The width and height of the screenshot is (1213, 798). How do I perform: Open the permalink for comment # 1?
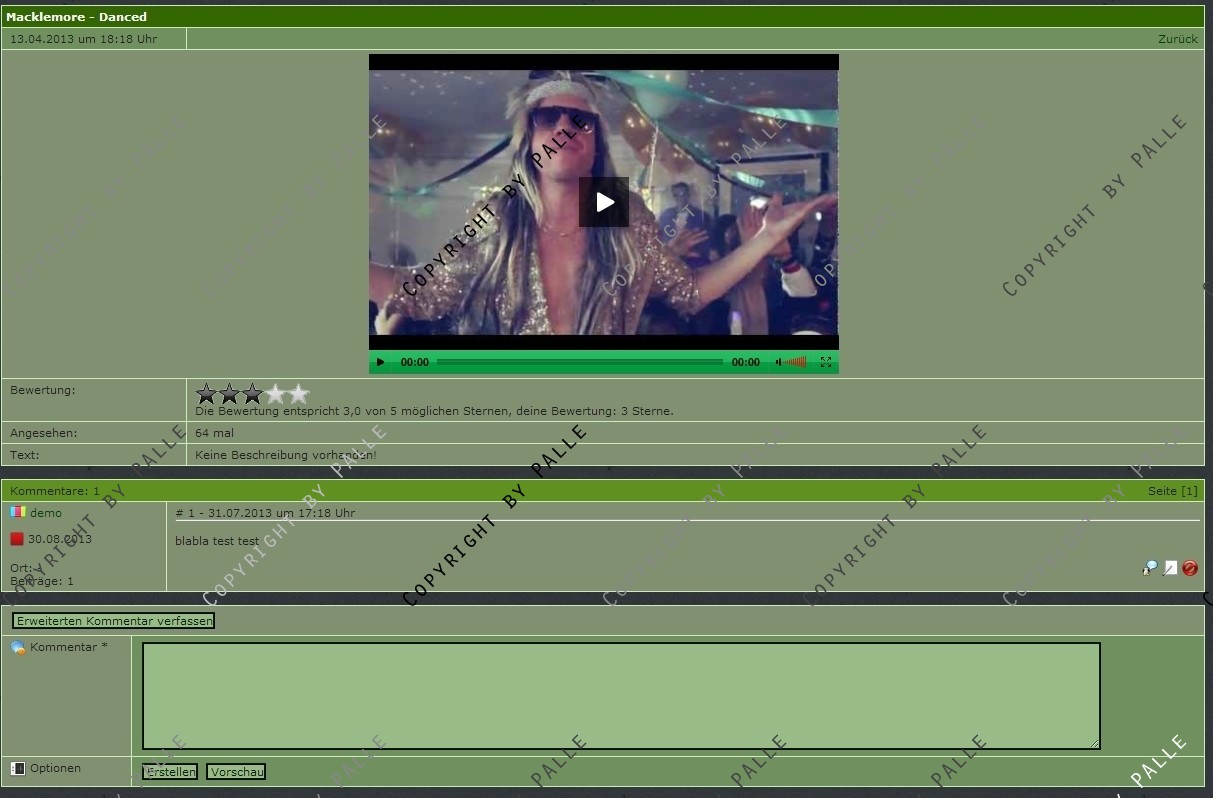[x=185, y=513]
